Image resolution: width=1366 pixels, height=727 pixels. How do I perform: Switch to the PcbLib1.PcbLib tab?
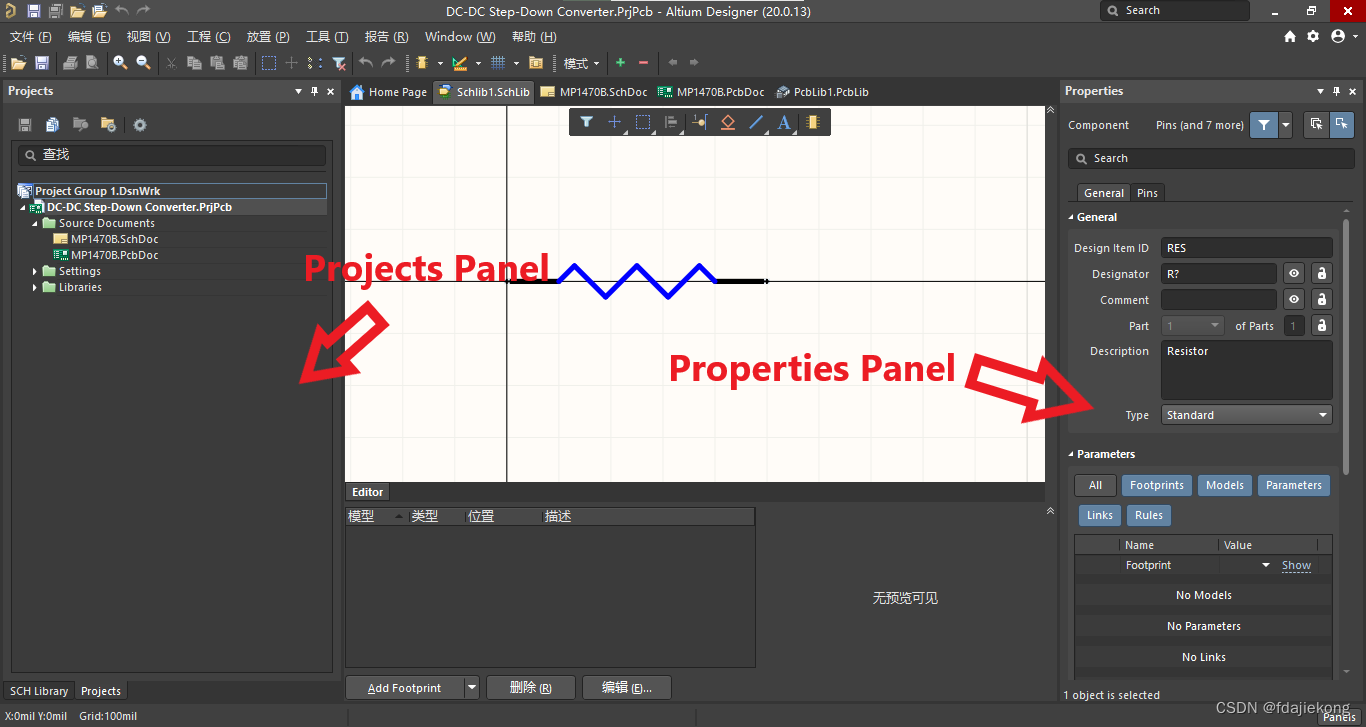click(822, 92)
